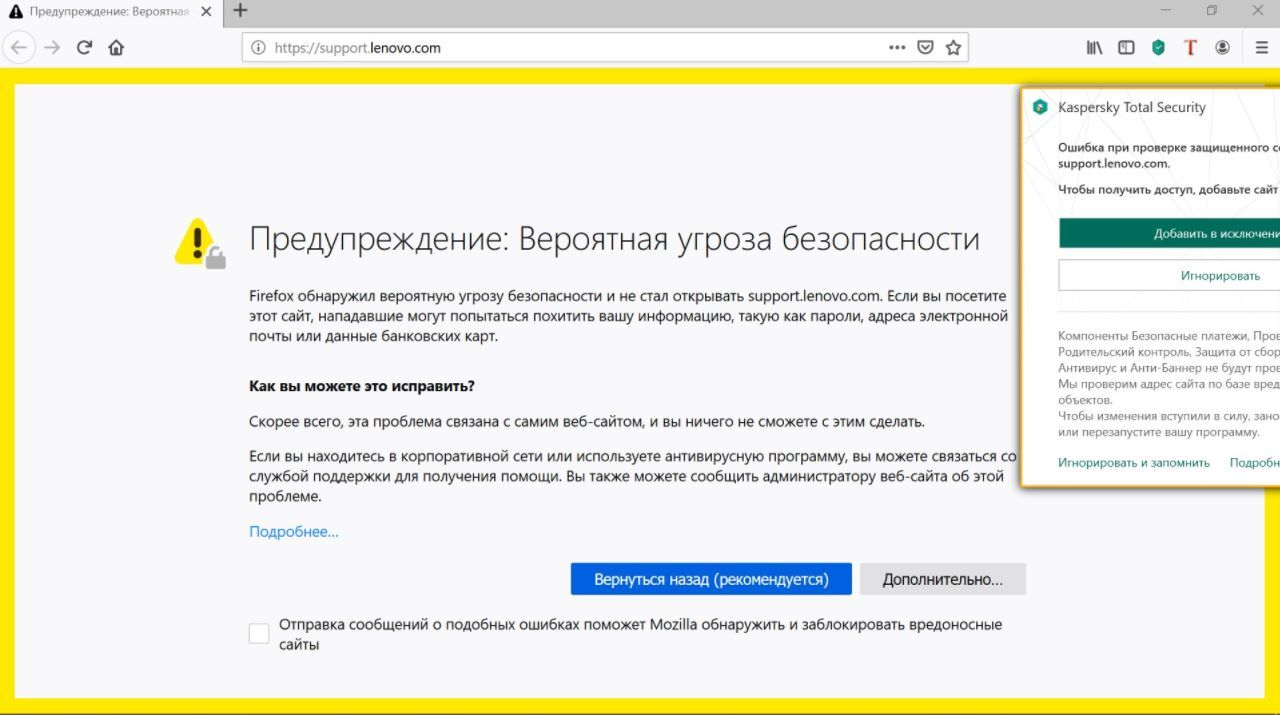
Task: Open page actions three-dot menu
Action: coord(897,47)
